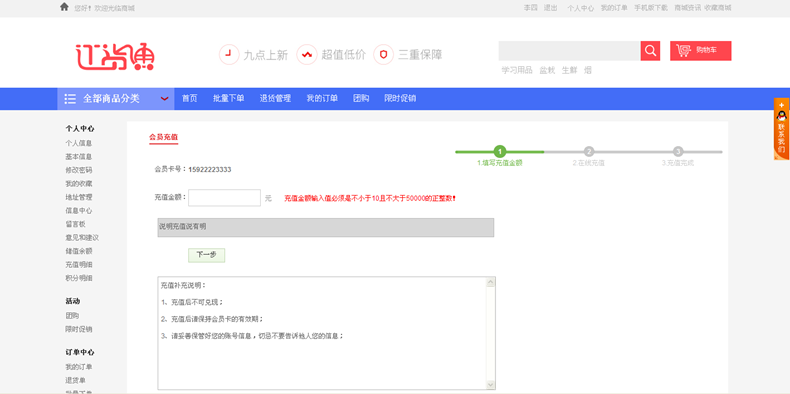Image resolution: width=790 pixels, height=394 pixels.
Task: Click the 充值后不可兑现 note line
Action: pyautogui.click(x=192, y=303)
